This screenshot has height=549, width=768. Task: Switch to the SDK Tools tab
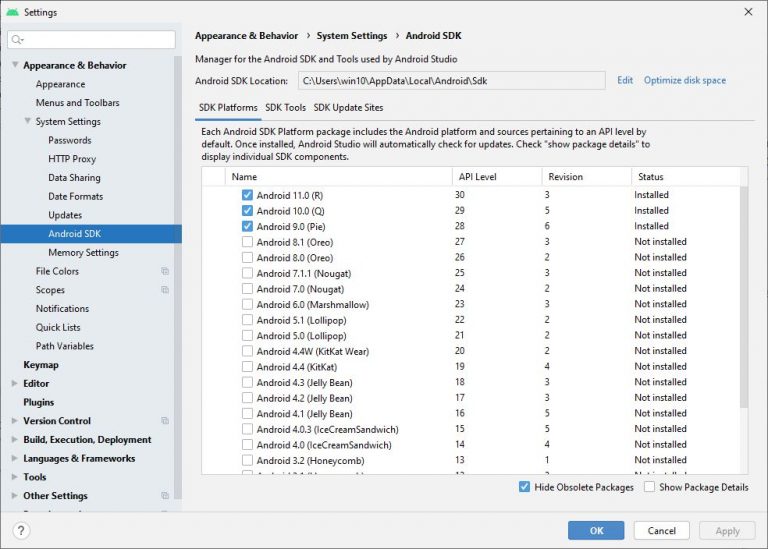285,108
